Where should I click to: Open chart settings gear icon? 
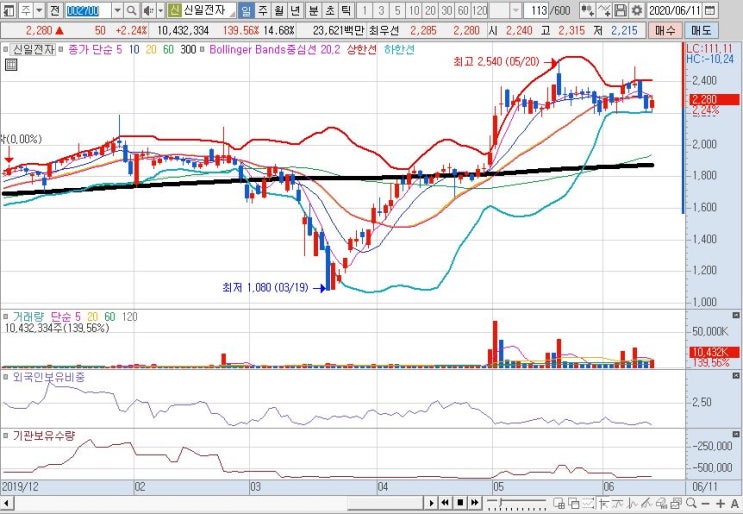637,10
